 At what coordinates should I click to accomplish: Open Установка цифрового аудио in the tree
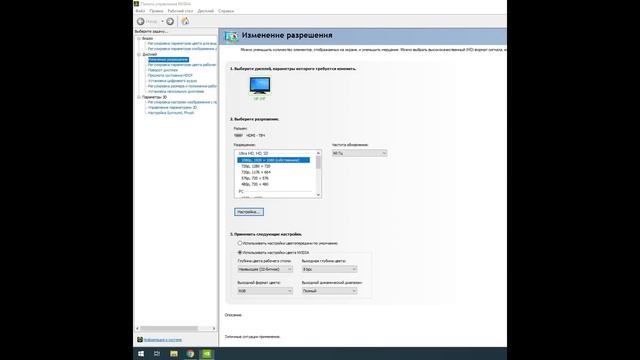(x=172, y=81)
